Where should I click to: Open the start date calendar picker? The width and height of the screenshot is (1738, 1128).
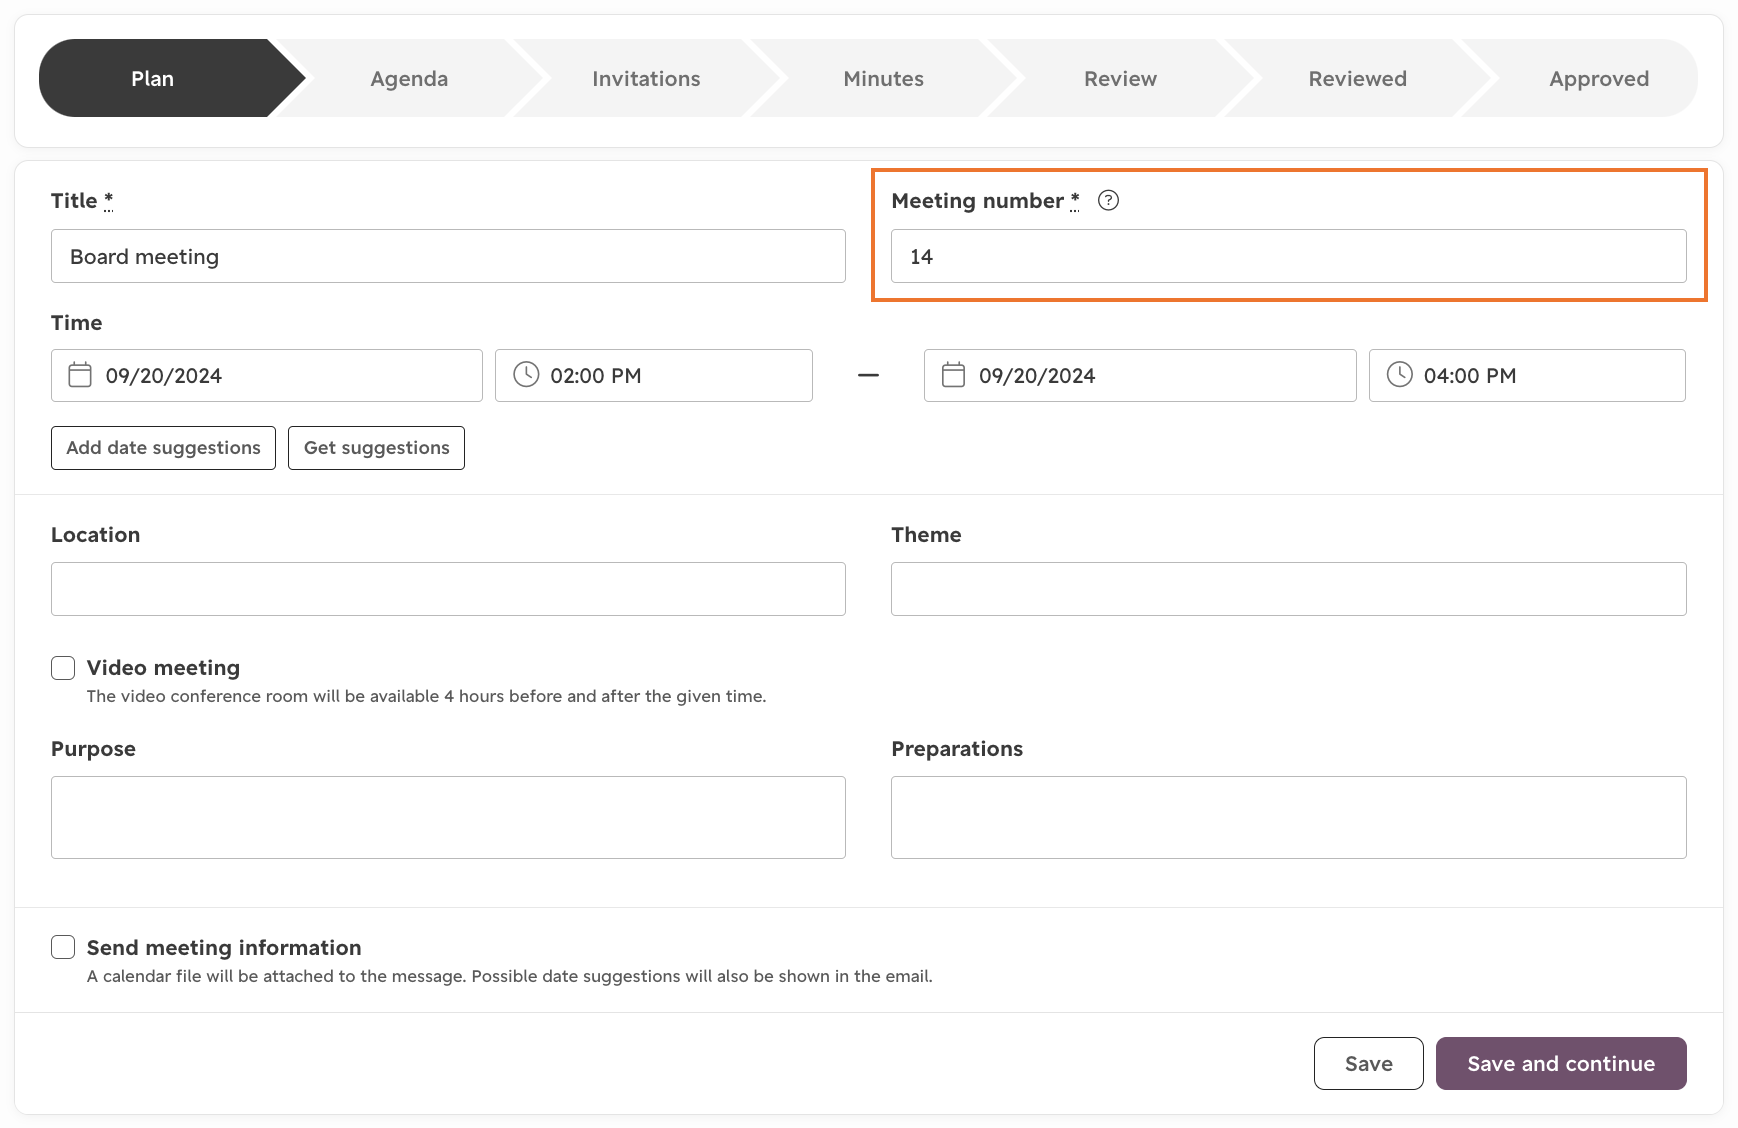point(78,375)
